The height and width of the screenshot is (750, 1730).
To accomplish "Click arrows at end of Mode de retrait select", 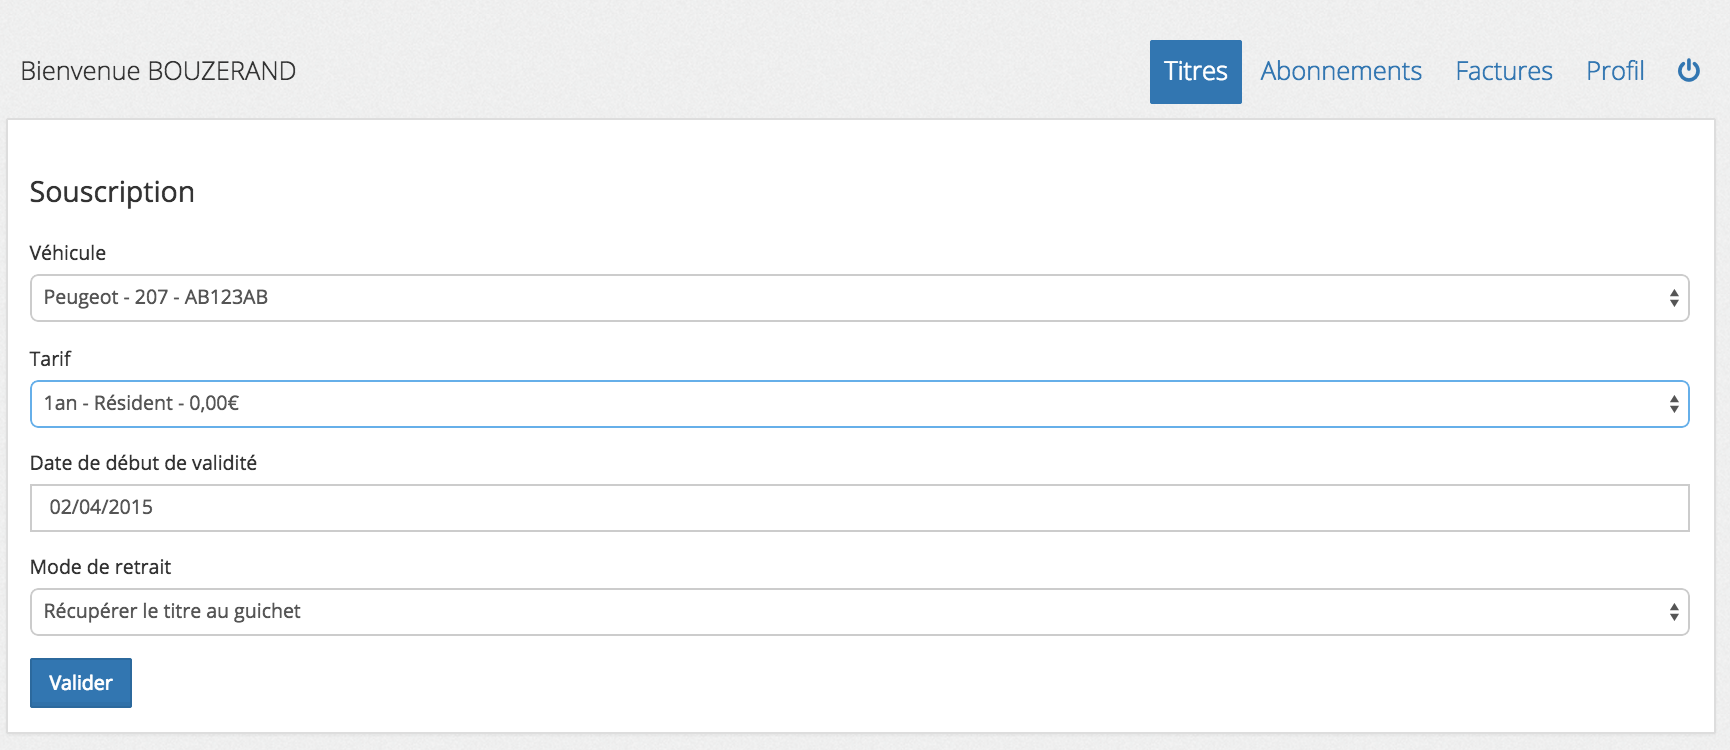I will 1673,612.
